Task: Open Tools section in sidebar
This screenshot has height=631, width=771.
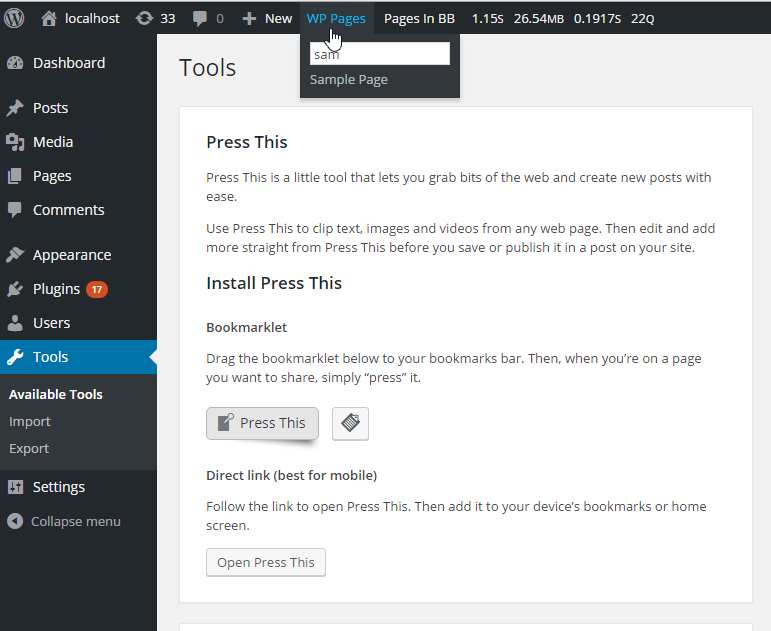Action: (50, 357)
